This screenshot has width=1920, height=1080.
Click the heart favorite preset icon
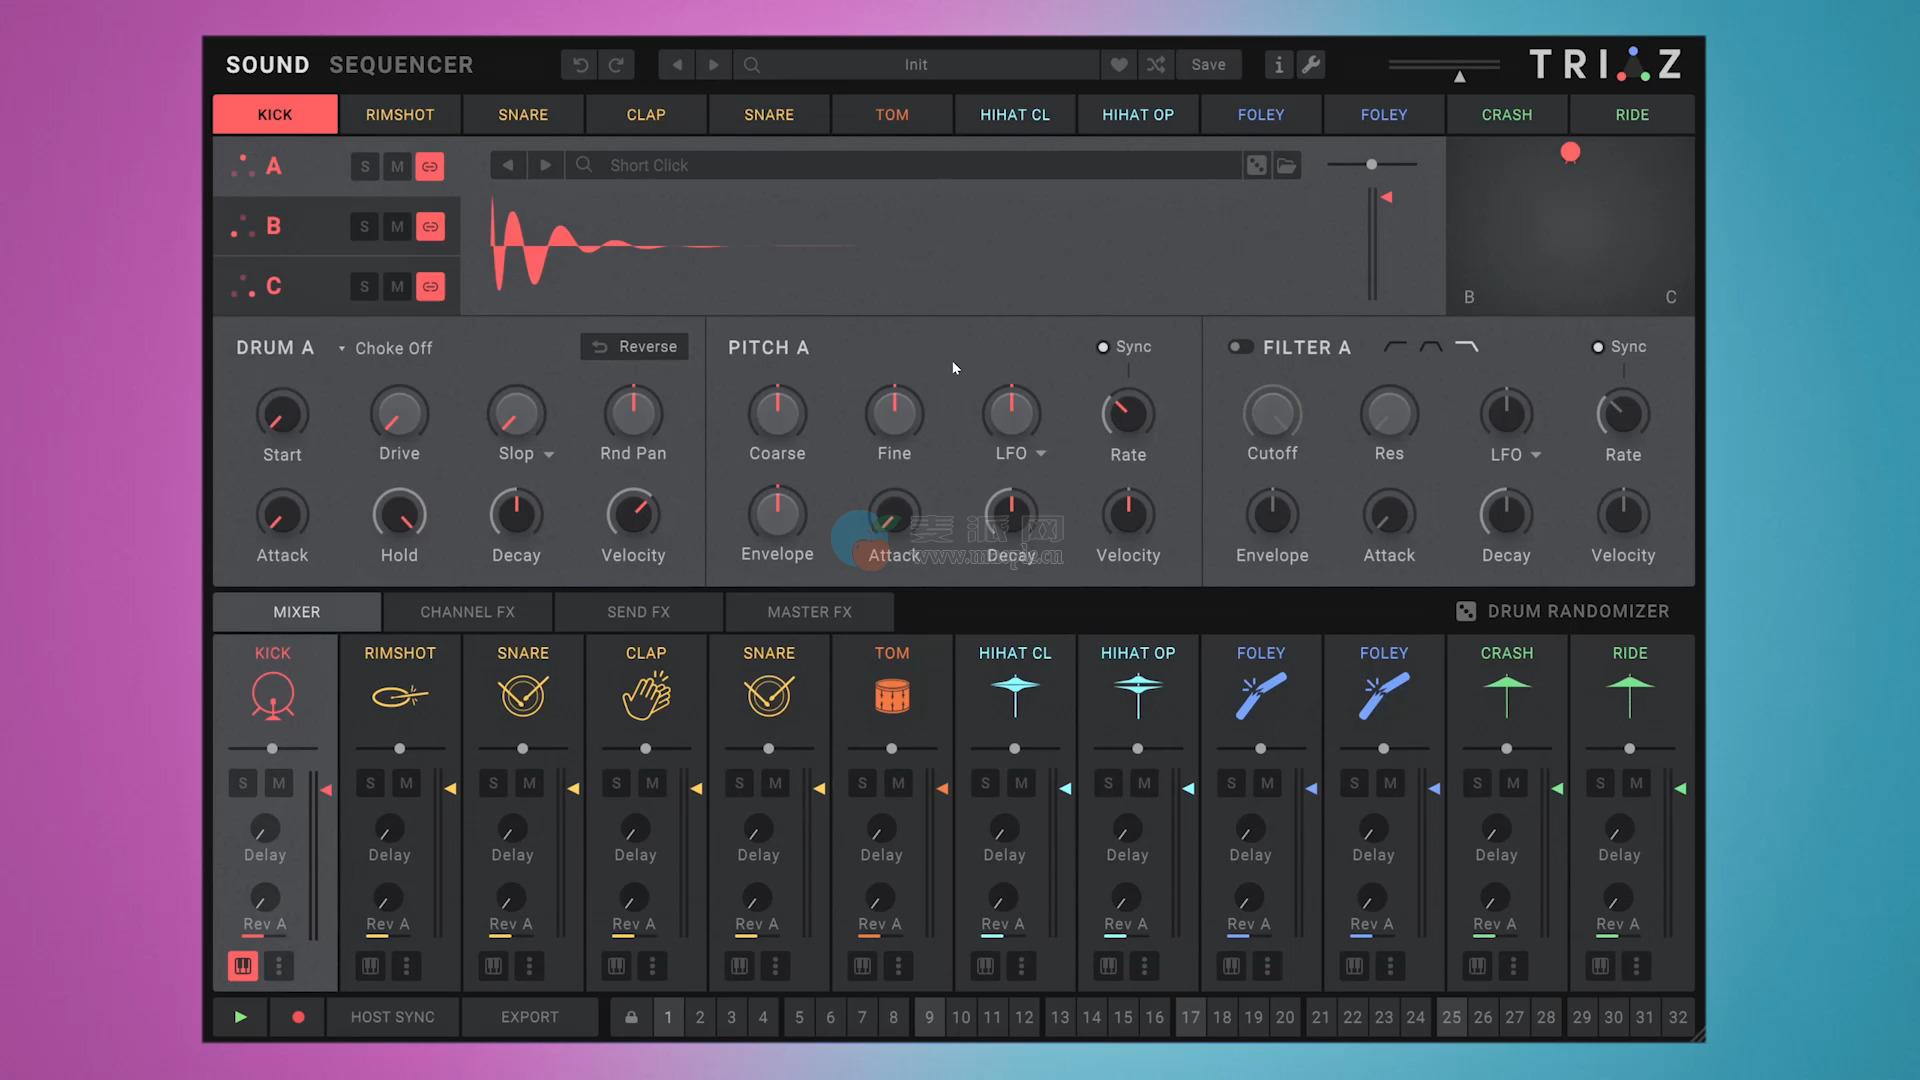[1119, 65]
